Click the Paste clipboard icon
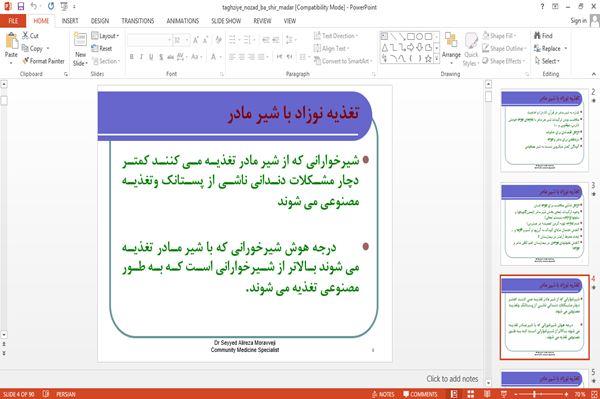The image size is (600, 399). click(11, 41)
